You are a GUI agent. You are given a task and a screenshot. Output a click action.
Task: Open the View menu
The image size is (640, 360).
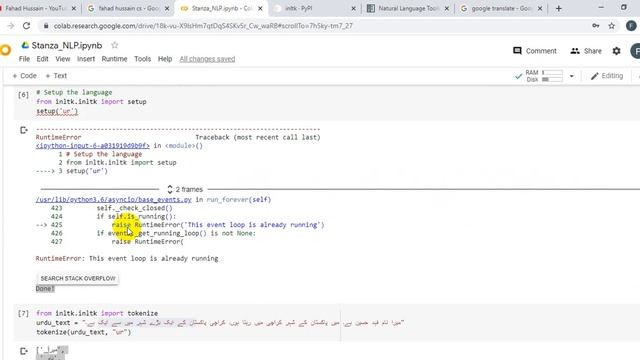click(62, 59)
